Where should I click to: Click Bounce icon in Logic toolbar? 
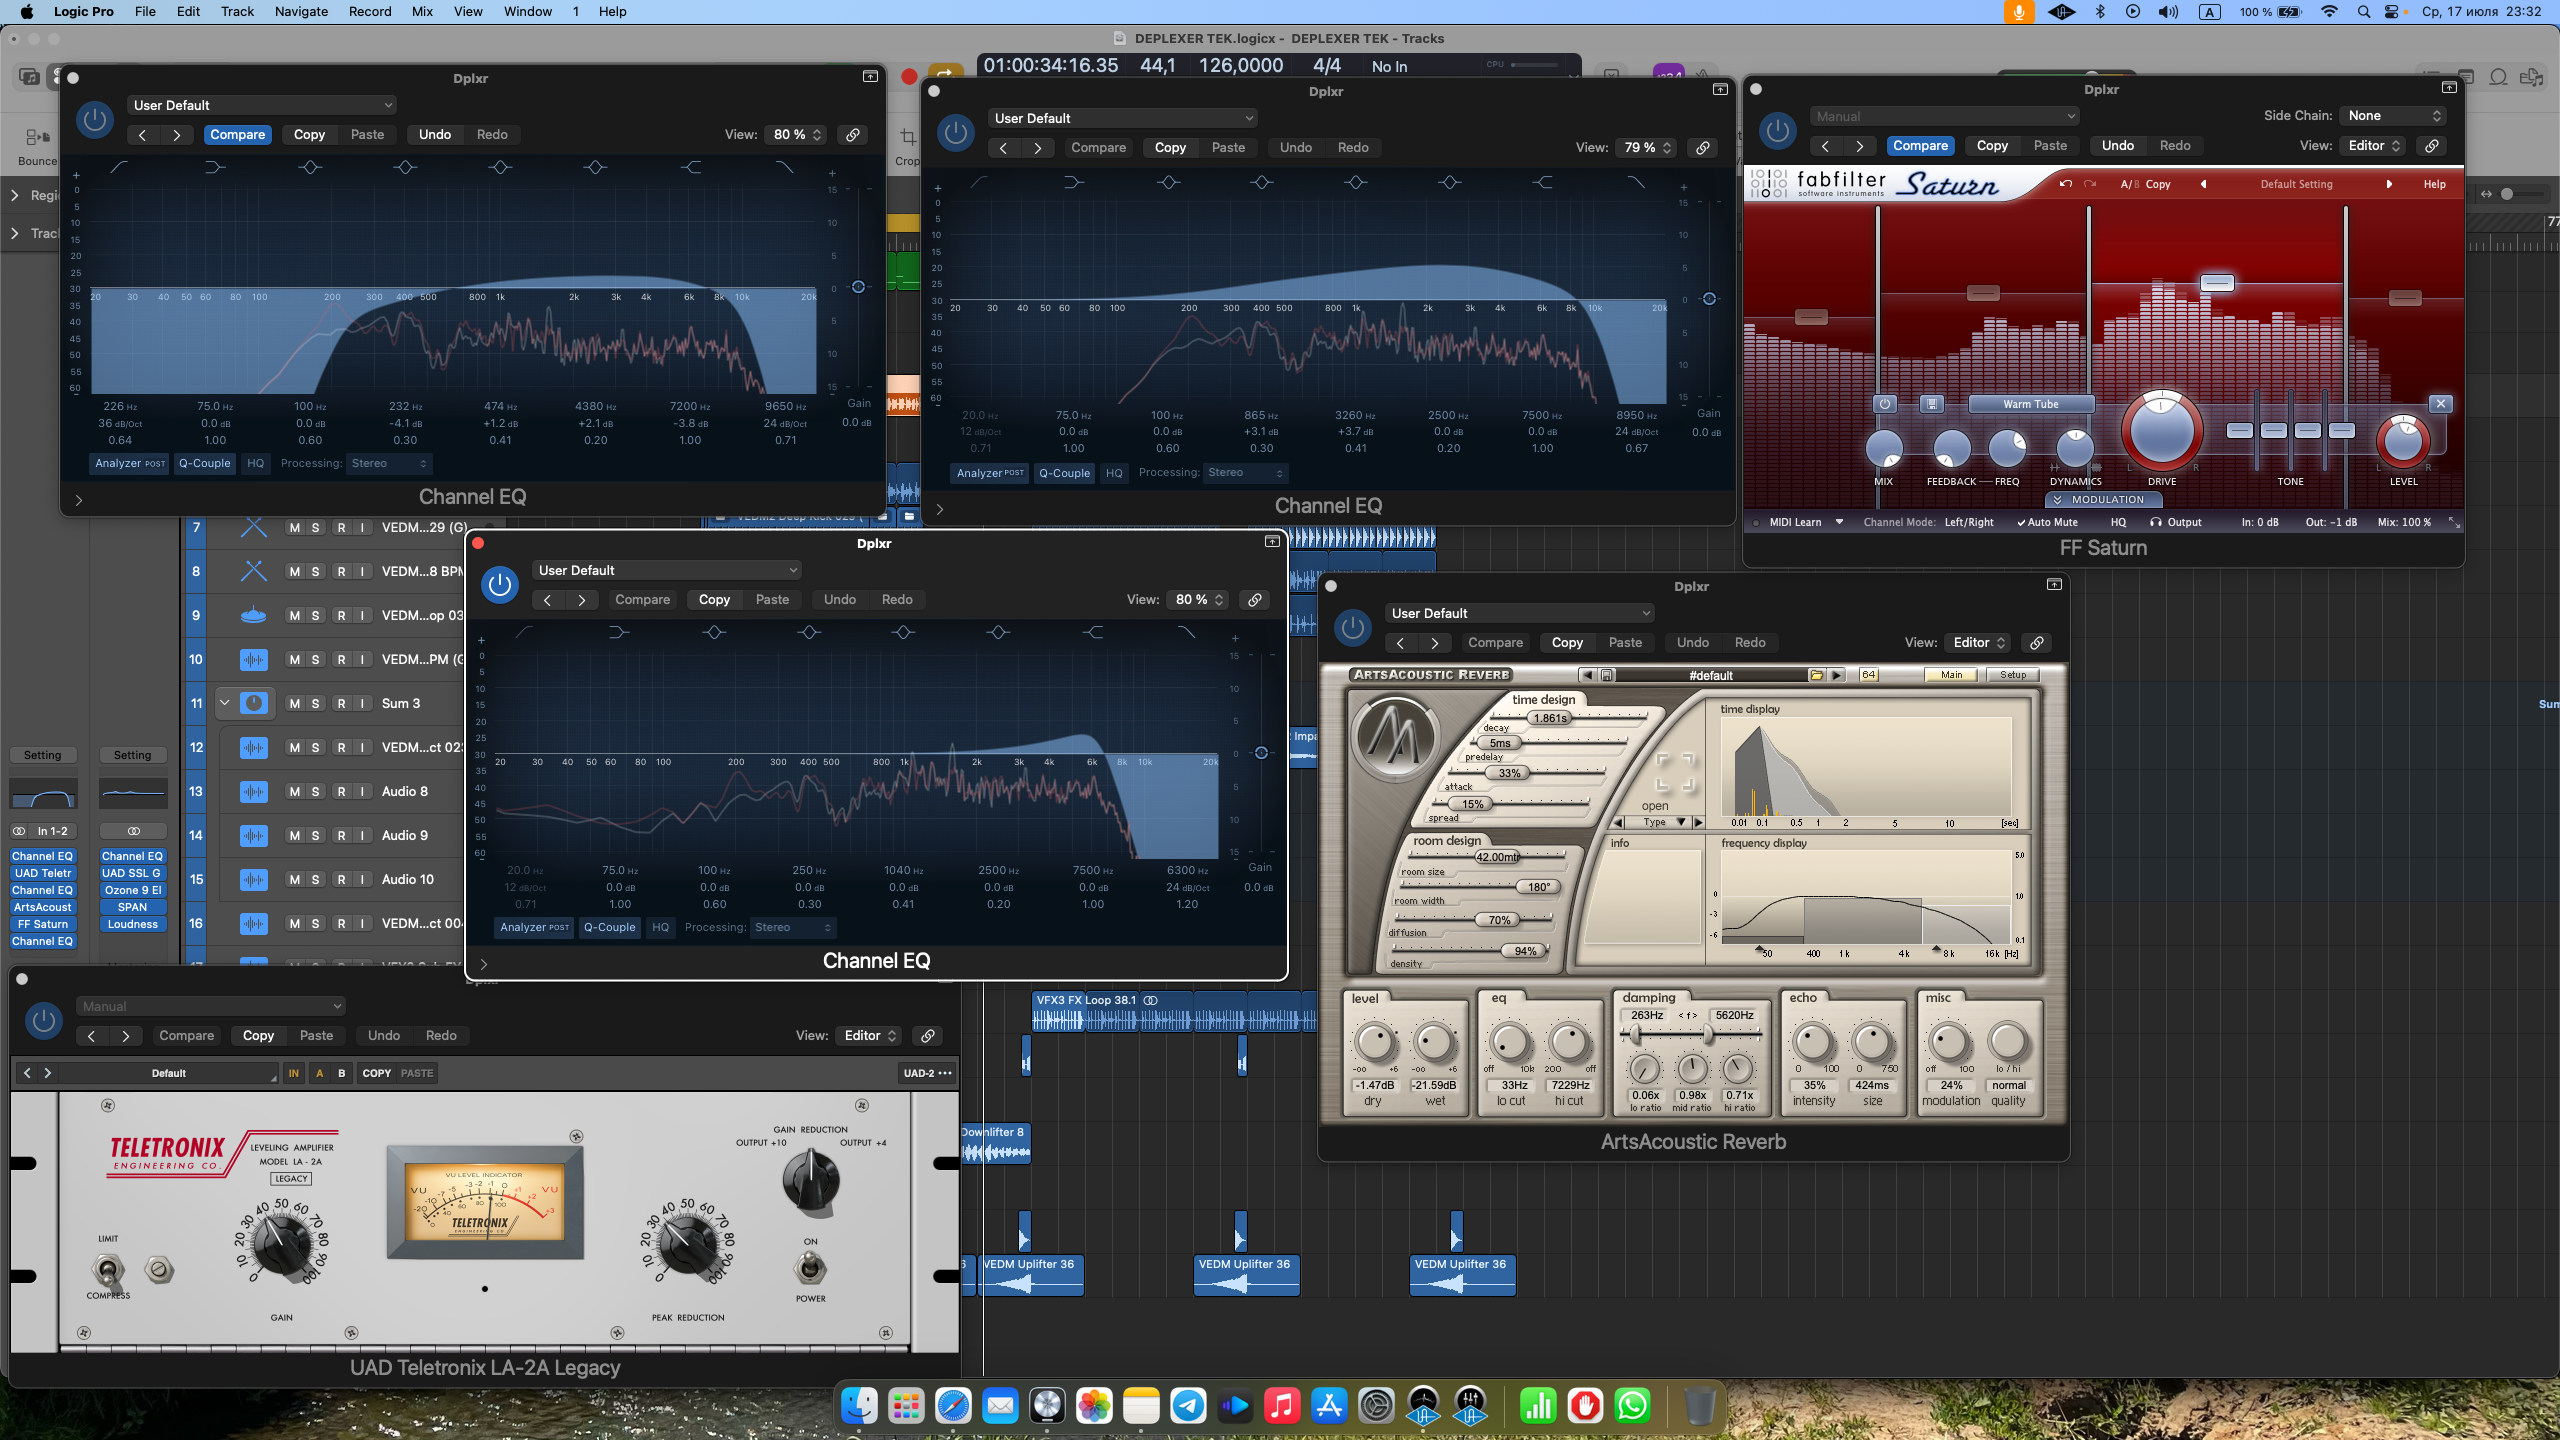click(37, 138)
